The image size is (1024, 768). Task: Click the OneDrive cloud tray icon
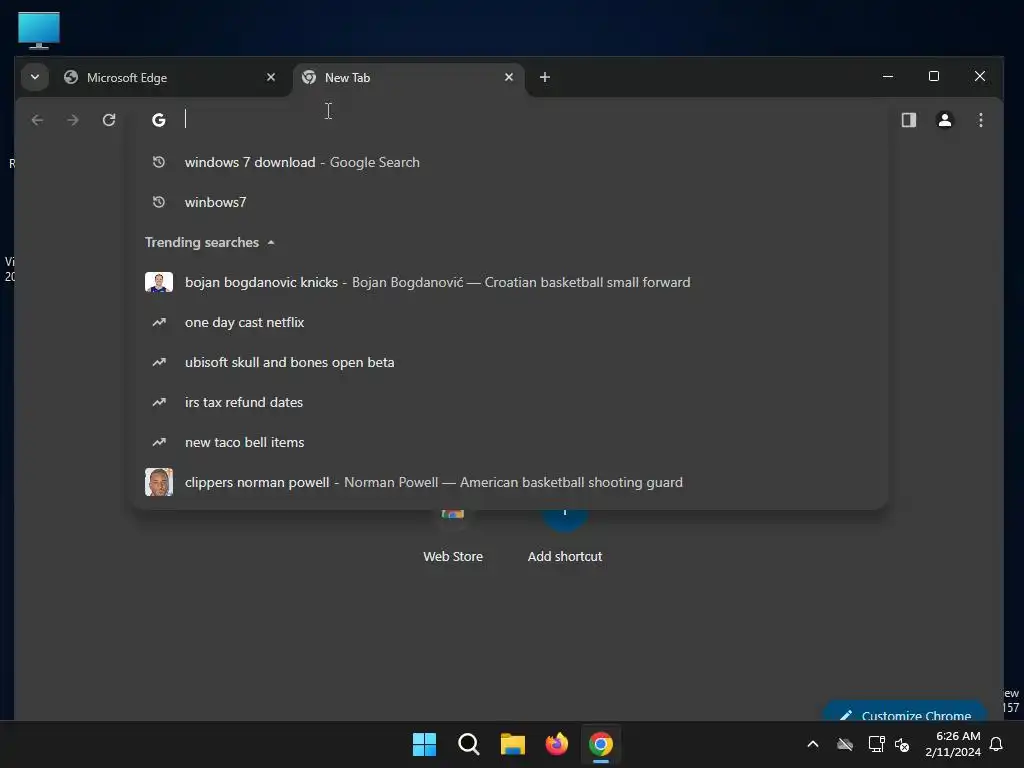[845, 744]
